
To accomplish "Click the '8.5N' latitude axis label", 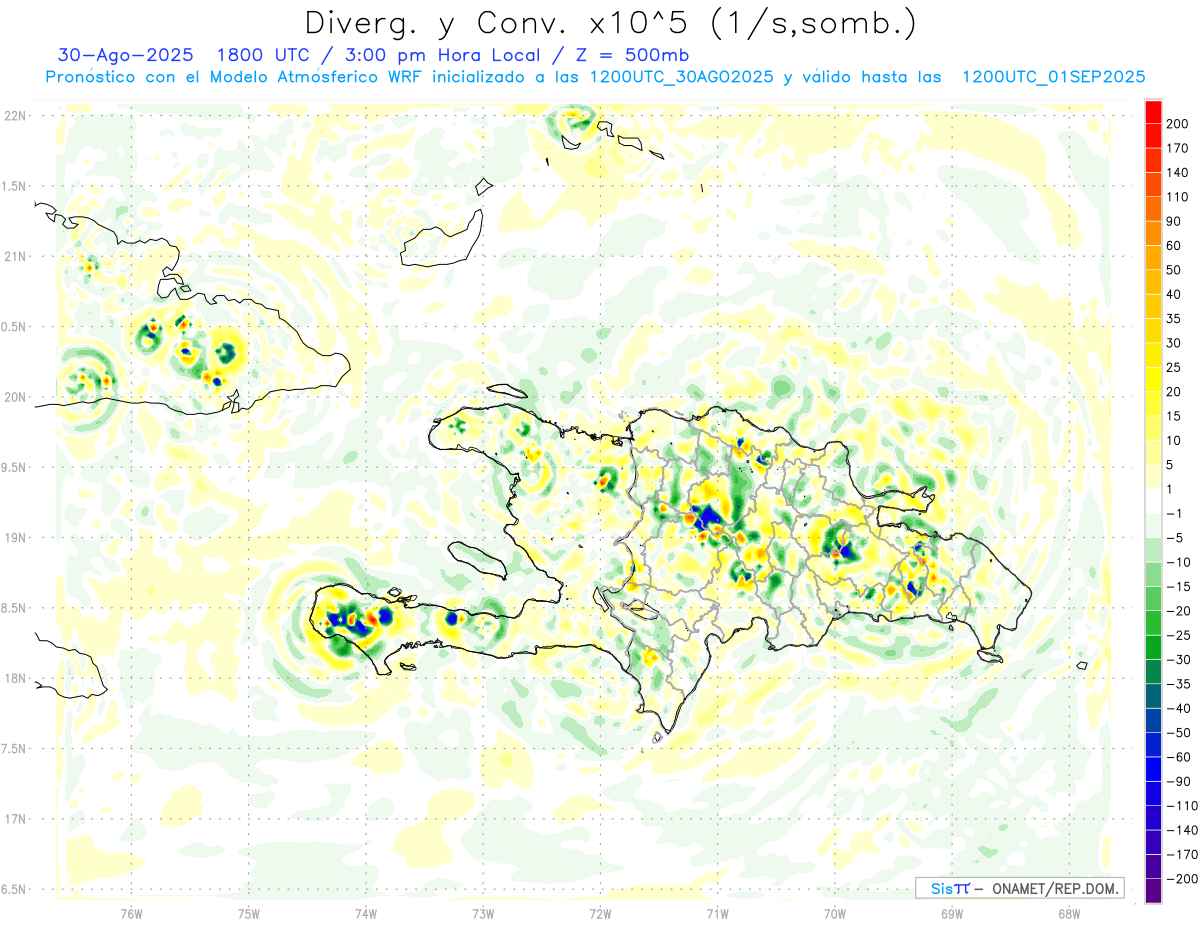I will [x=15, y=608].
